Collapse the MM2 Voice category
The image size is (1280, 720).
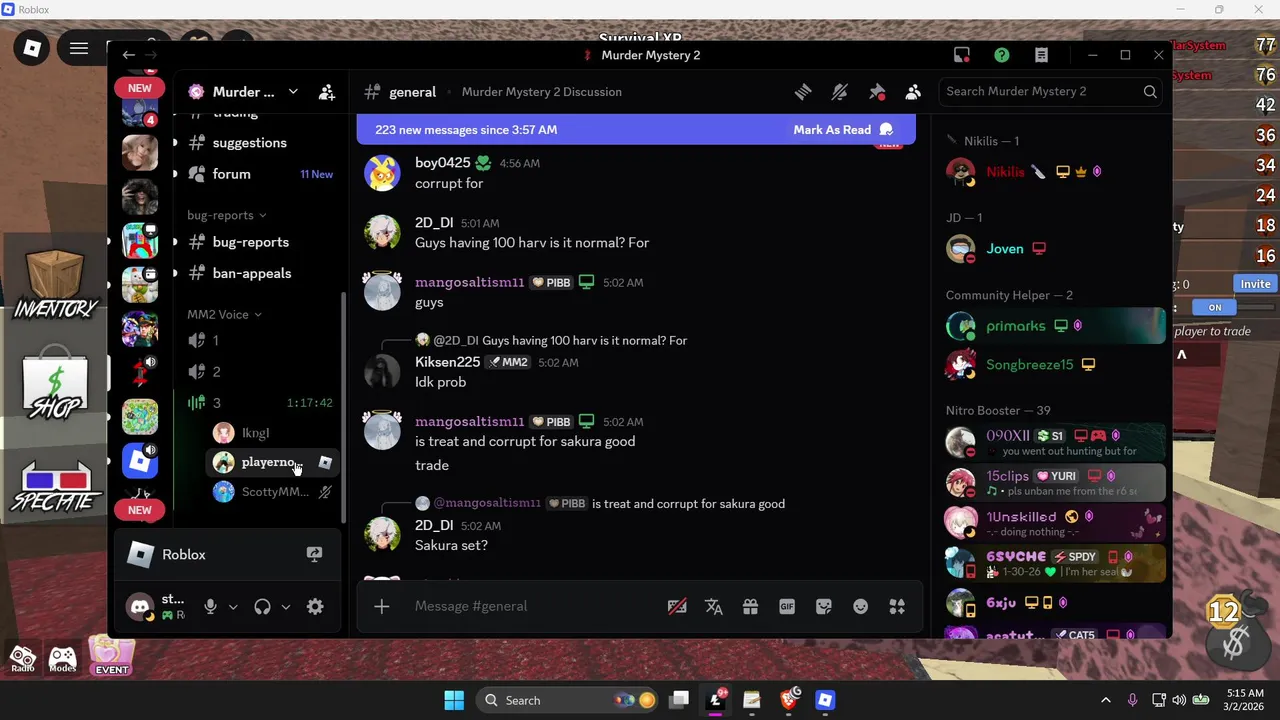coord(224,314)
